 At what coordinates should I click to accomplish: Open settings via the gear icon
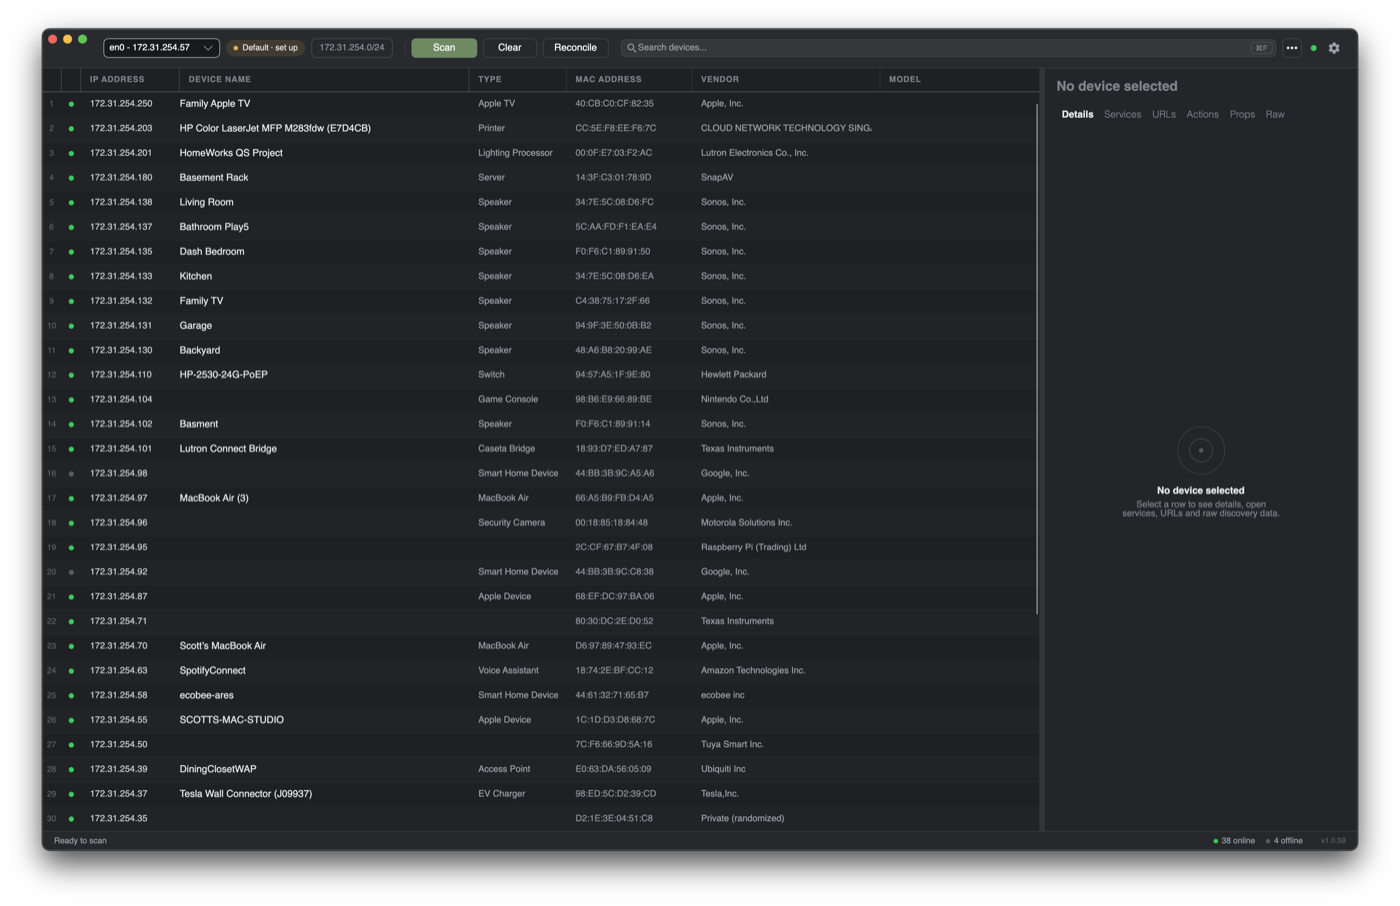click(1334, 47)
